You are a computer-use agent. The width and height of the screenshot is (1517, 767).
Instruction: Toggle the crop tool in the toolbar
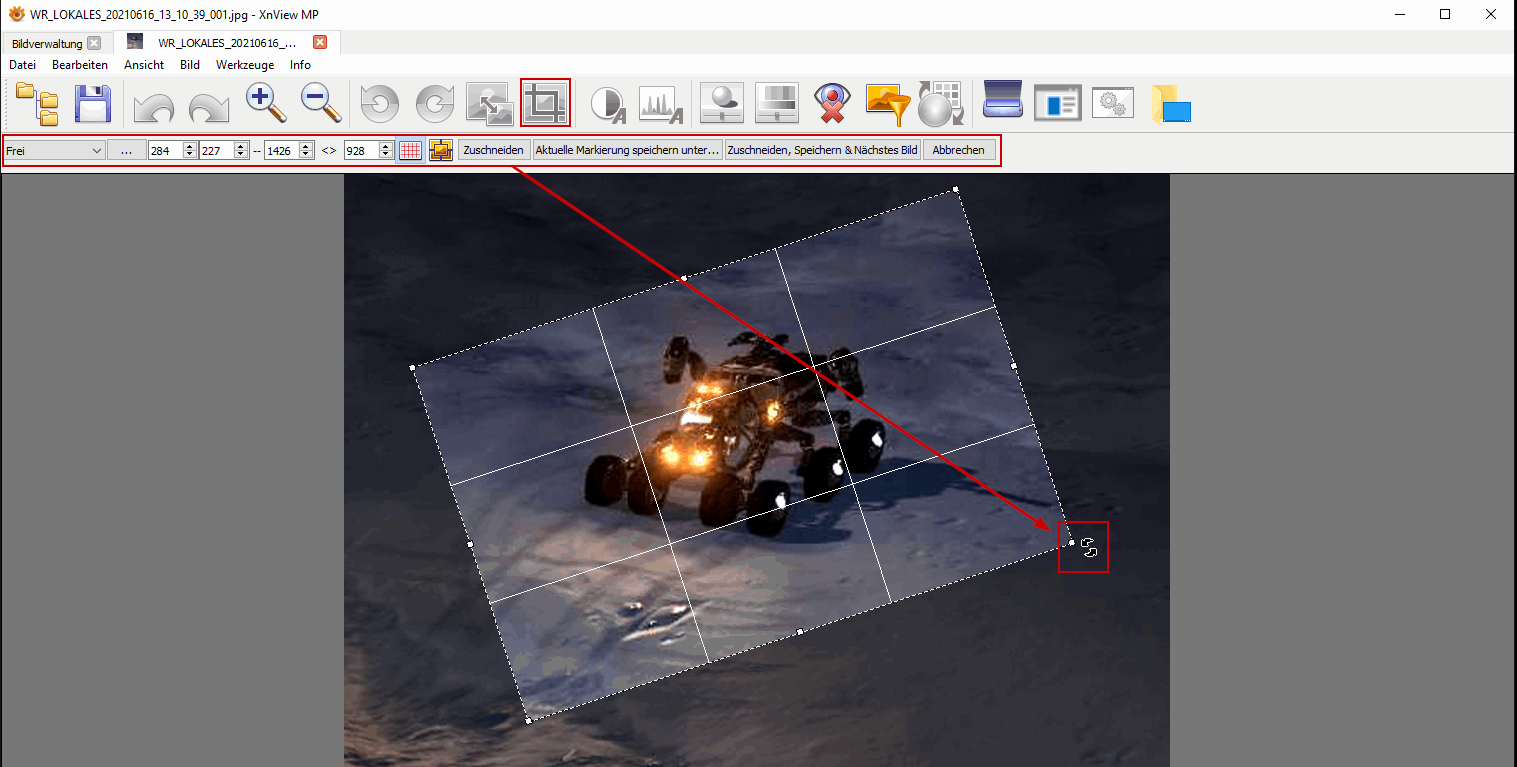tap(546, 104)
